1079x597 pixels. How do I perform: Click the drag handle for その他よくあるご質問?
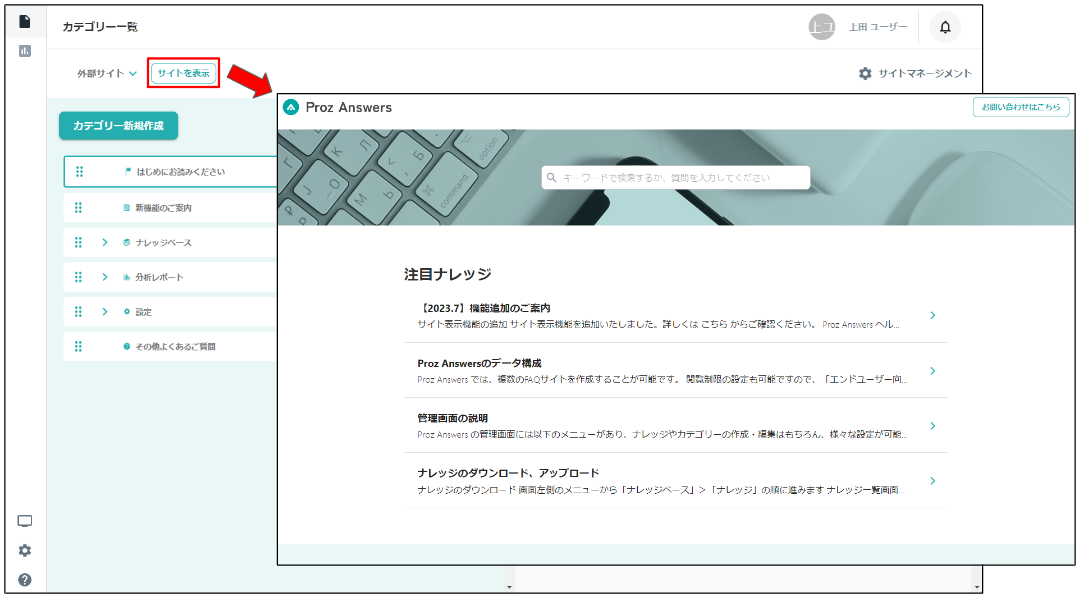(78, 347)
